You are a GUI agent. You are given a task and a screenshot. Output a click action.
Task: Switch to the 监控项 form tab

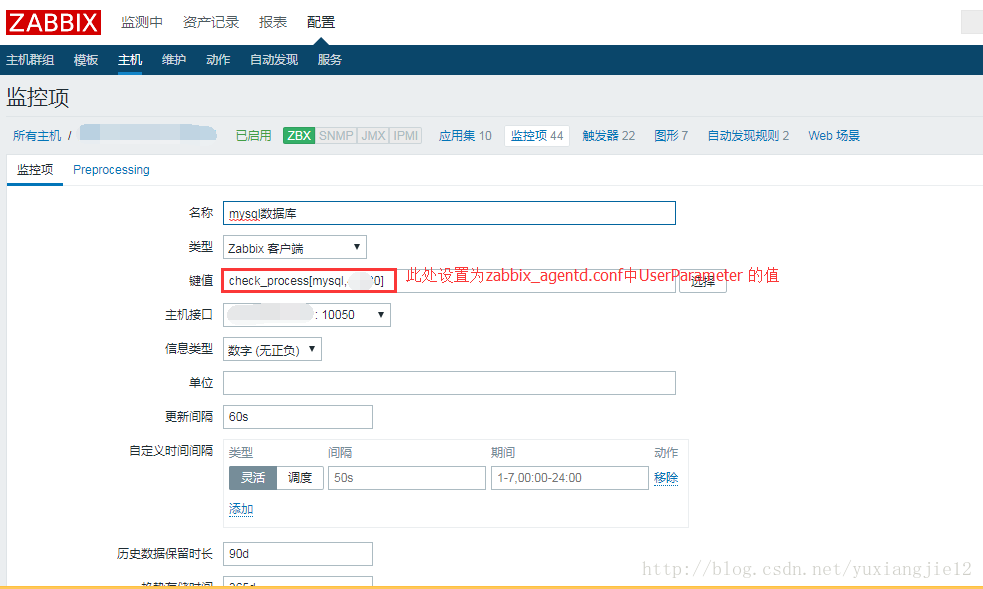point(35,170)
